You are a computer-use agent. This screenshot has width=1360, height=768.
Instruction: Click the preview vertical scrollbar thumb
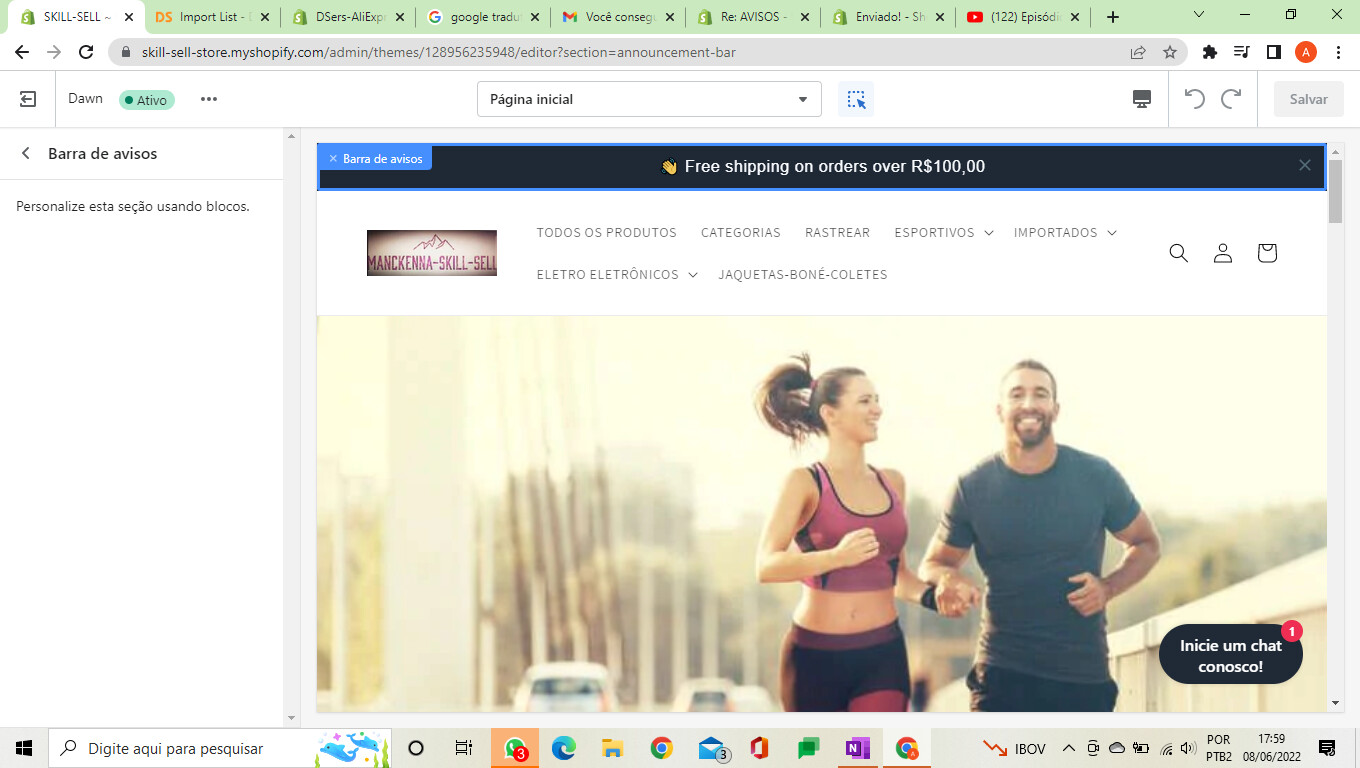(x=1335, y=190)
